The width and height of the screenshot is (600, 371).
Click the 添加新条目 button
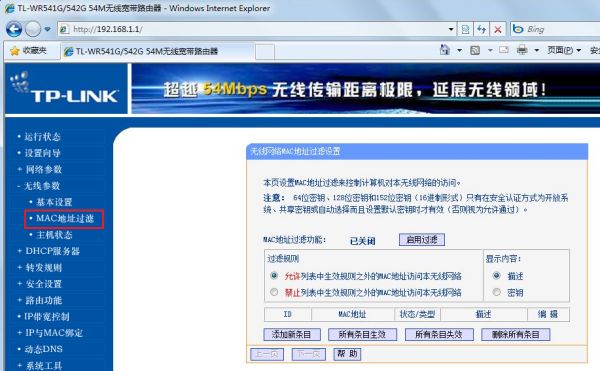tap(292, 335)
